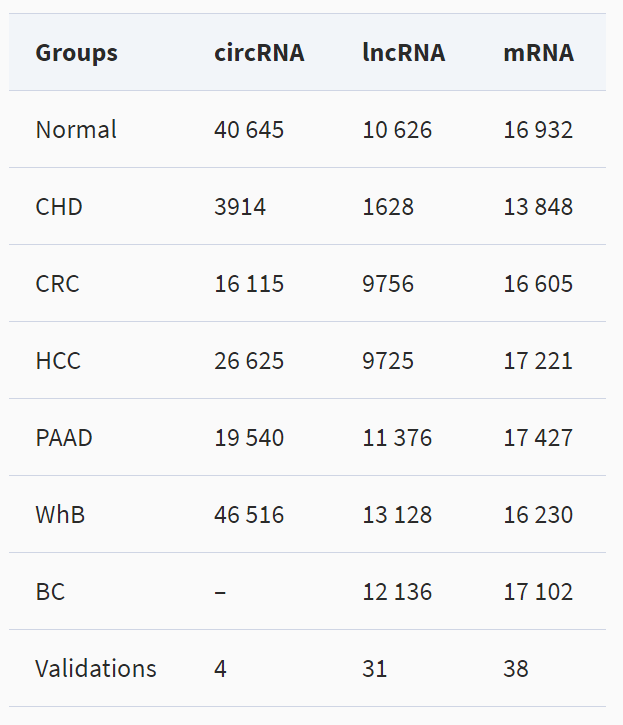The width and height of the screenshot is (623, 725).
Task: Select lncRNA value 11 376
Action: [397, 437]
